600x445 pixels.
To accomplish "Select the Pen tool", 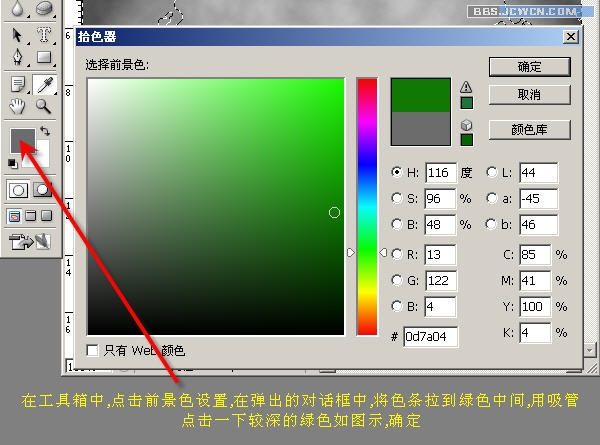I will 18,57.
